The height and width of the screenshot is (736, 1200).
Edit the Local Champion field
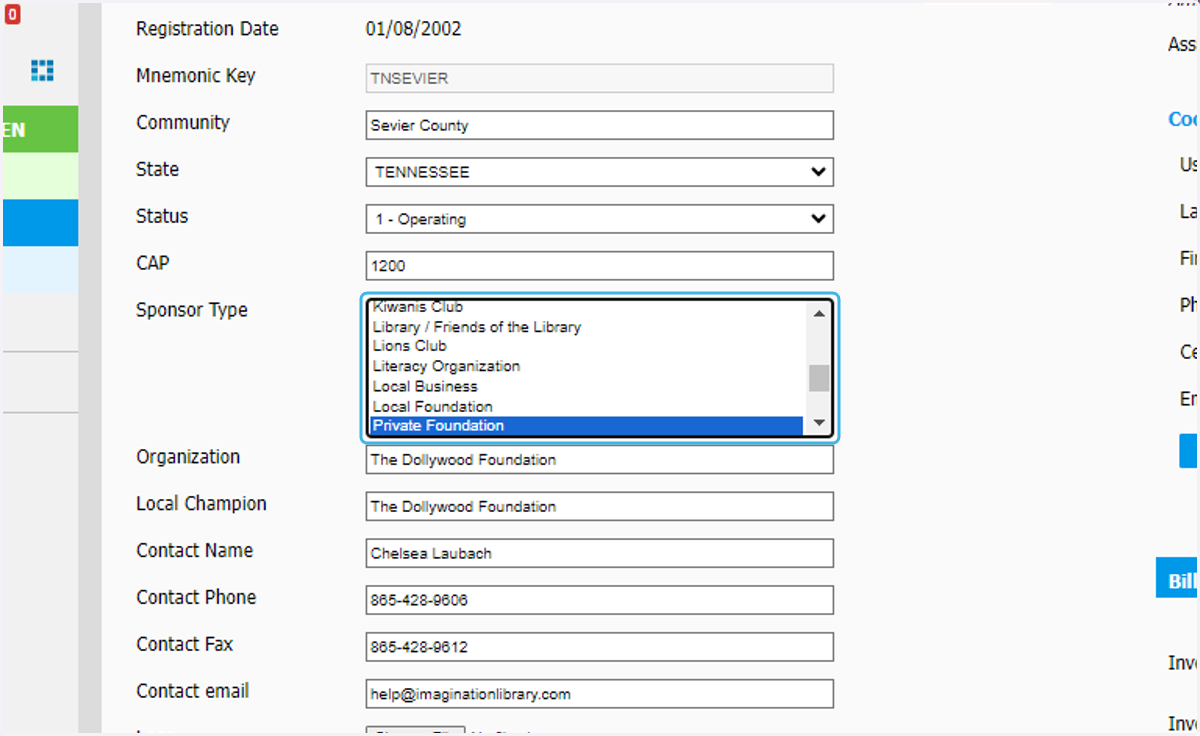(x=599, y=506)
